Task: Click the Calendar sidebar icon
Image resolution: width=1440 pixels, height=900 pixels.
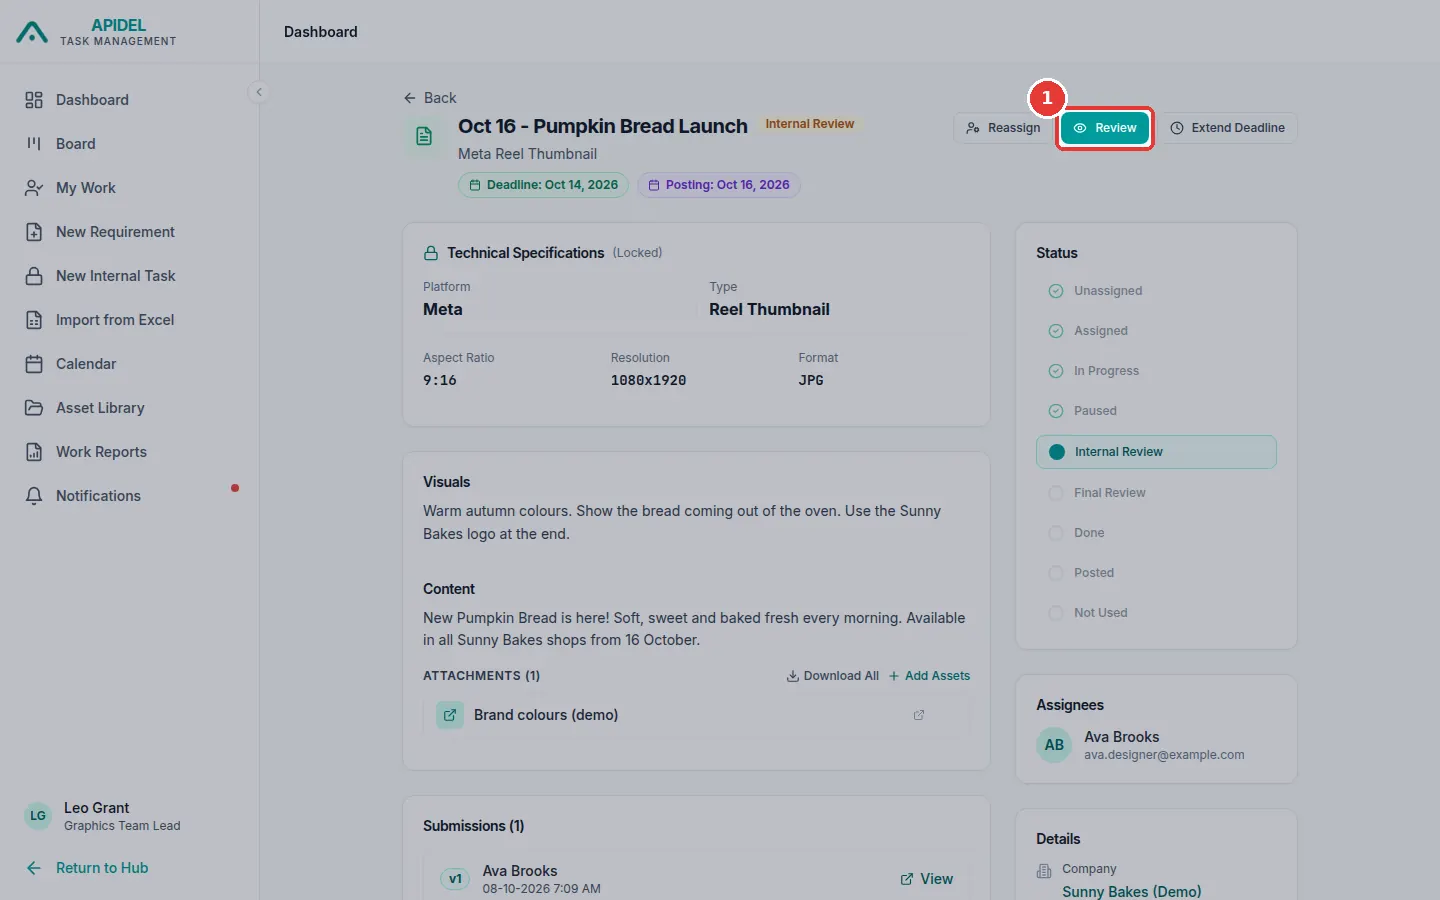Action: [34, 364]
